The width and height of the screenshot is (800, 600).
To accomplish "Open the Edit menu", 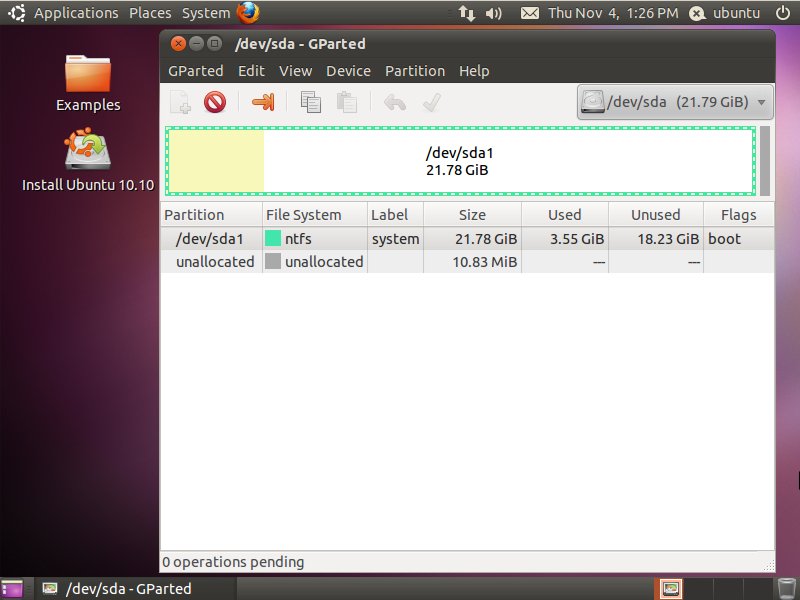I will click(251, 71).
